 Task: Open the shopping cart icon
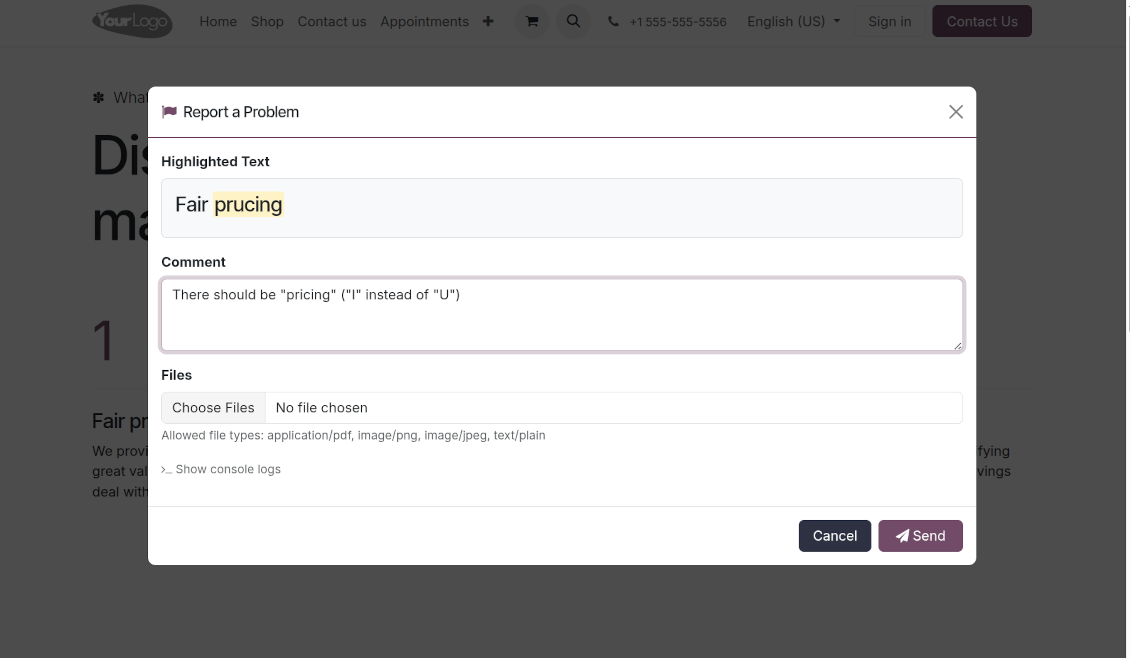(532, 20)
